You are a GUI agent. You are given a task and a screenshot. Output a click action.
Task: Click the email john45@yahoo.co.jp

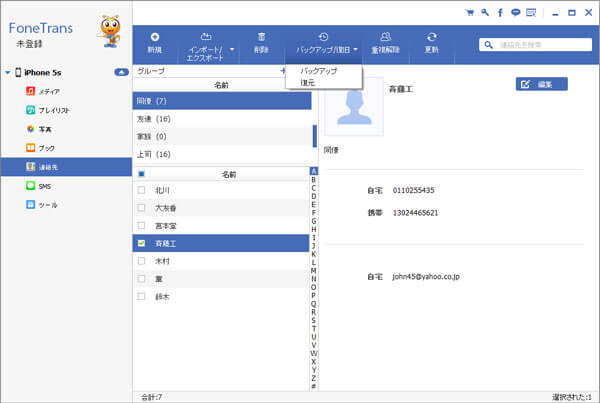coord(426,276)
